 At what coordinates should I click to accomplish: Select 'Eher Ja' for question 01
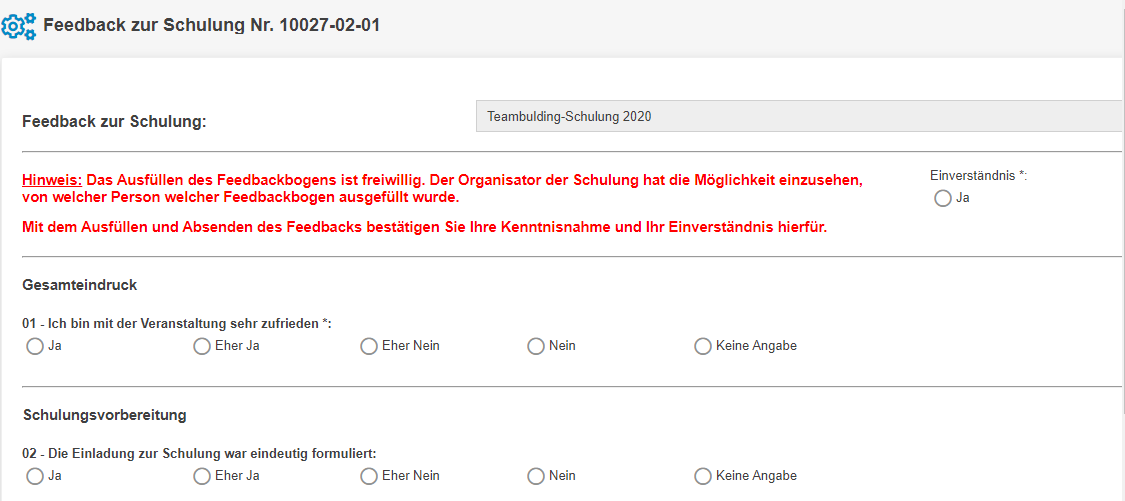point(202,347)
